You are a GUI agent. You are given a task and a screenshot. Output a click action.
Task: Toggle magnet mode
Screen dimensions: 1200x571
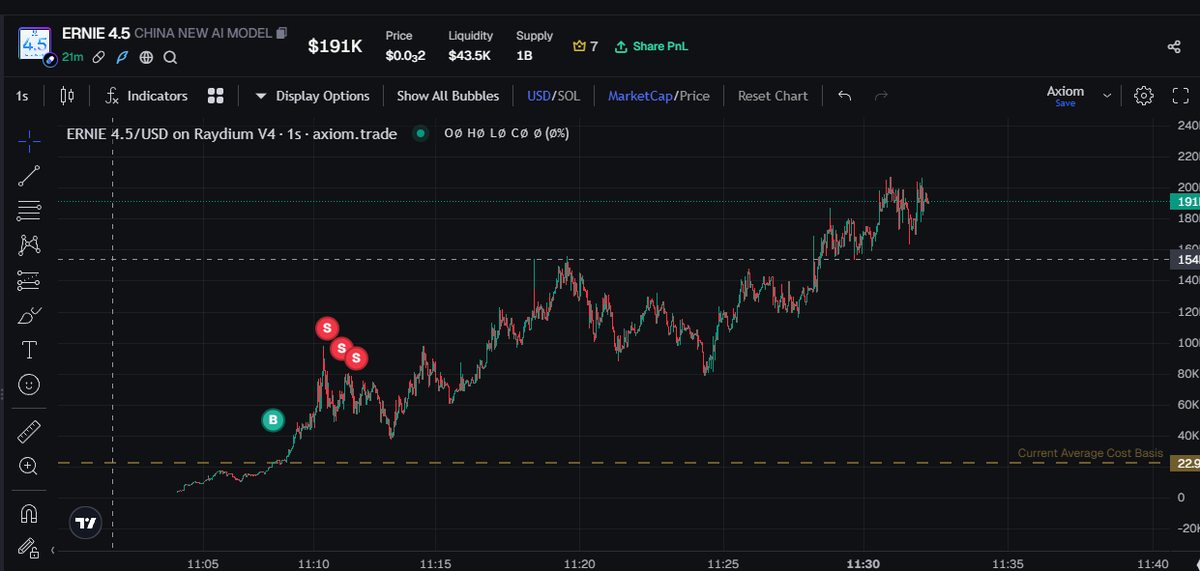click(x=29, y=513)
